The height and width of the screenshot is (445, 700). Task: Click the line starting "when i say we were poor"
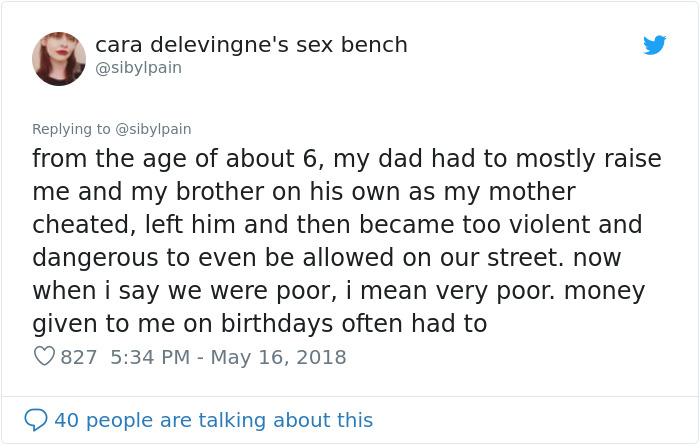tap(338, 291)
